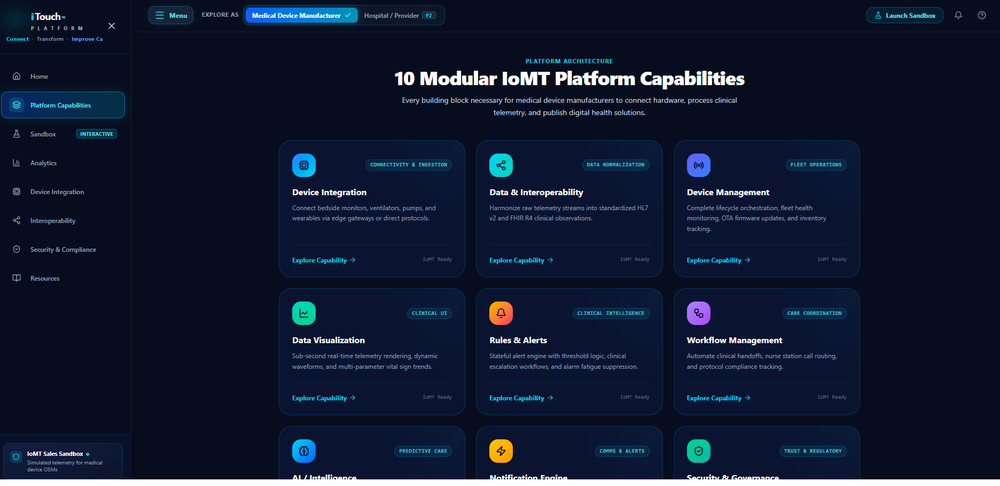This screenshot has height=486, width=1000.
Task: Click the IoMT Sales Sandbox shield icon
Action: 16,457
